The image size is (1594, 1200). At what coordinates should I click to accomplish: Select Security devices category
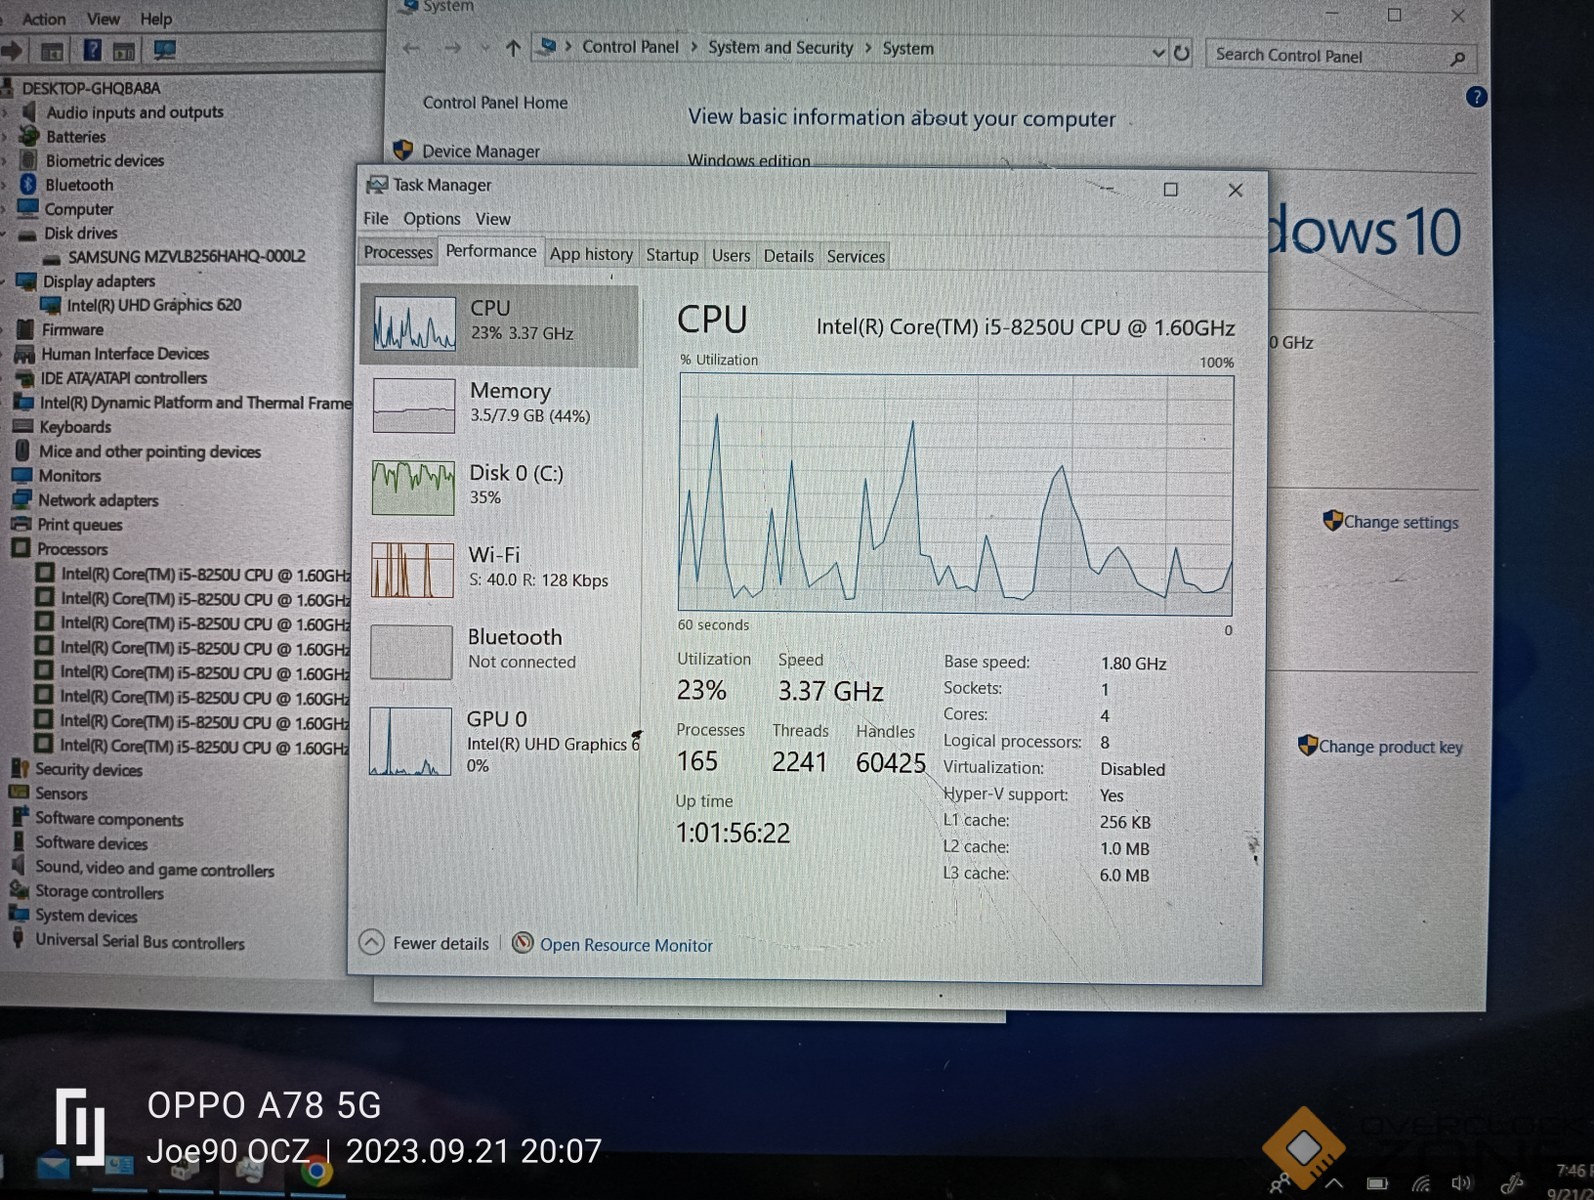coord(89,770)
